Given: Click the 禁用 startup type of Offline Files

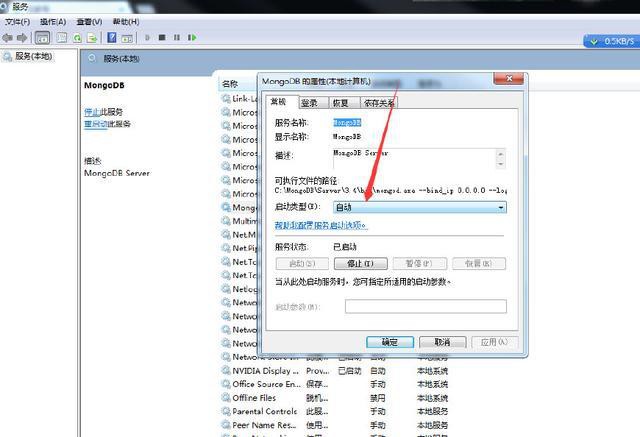Looking at the screenshot, I should click(x=378, y=398).
